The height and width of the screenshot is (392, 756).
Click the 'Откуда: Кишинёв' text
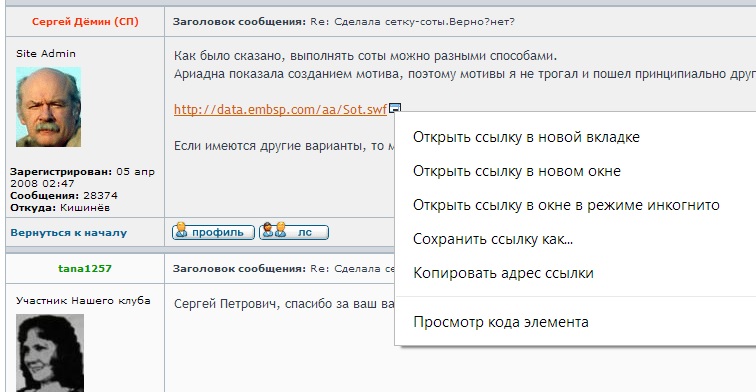click(60, 208)
